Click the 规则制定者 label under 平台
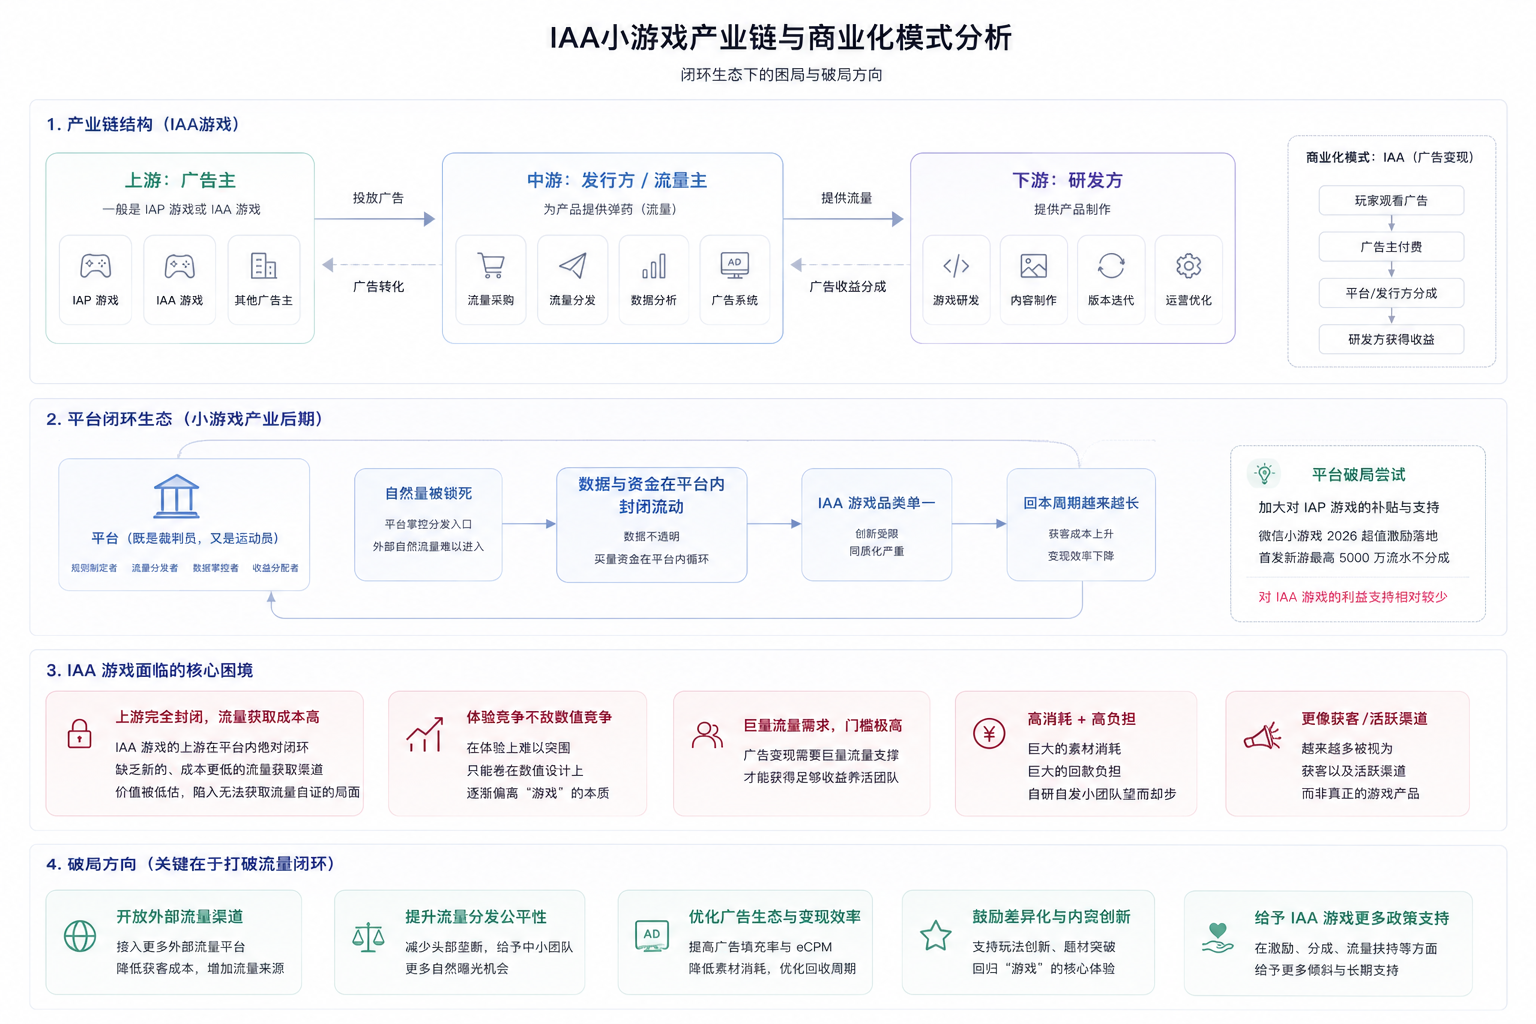This screenshot has height=1024, width=1536. coord(94,568)
